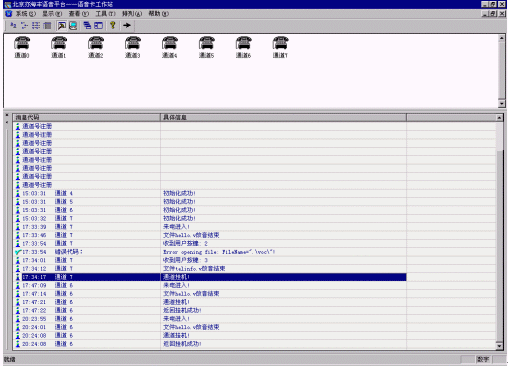Click the 消息代码 column header
The width and height of the screenshot is (508, 366).
click(87, 117)
